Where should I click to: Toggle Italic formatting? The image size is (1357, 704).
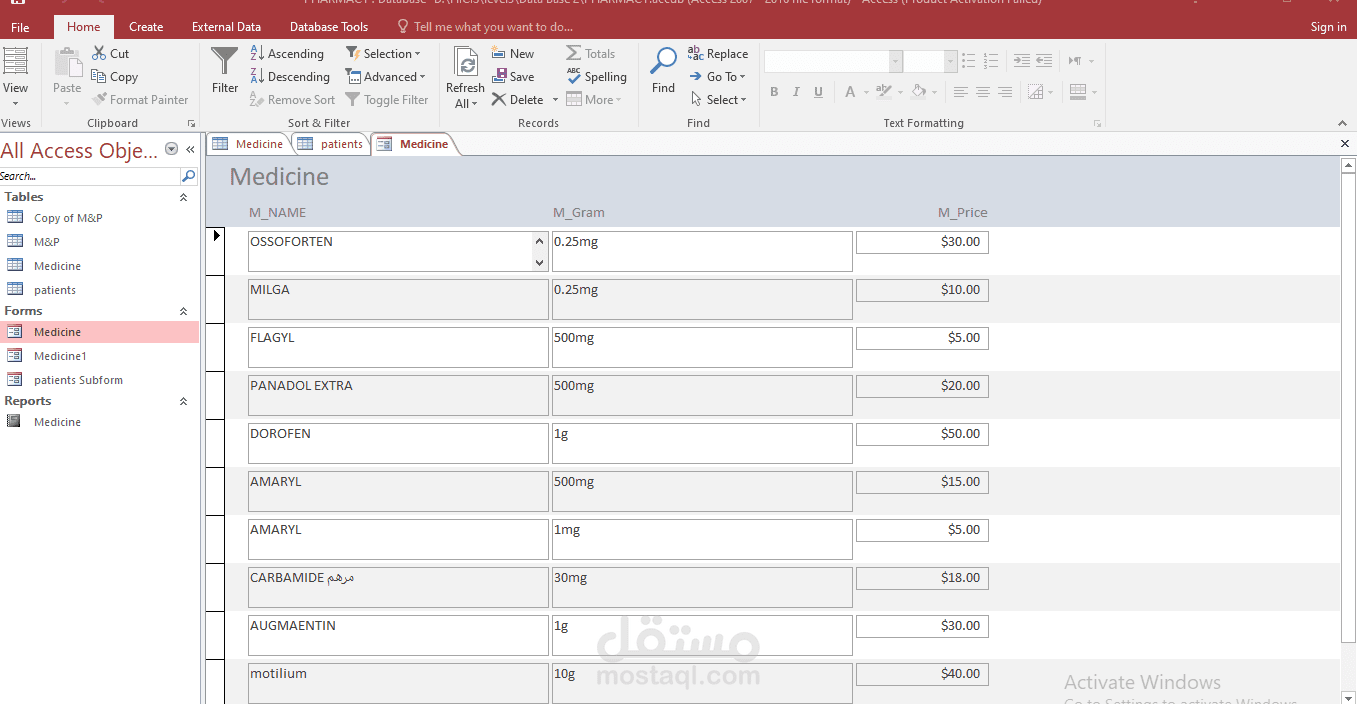[x=796, y=92]
